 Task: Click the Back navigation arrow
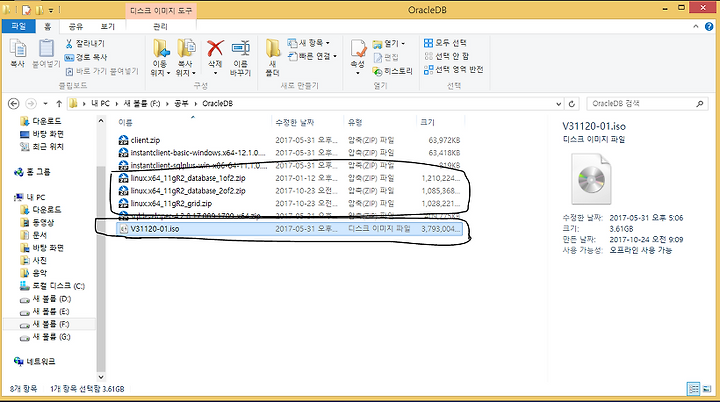point(14,104)
